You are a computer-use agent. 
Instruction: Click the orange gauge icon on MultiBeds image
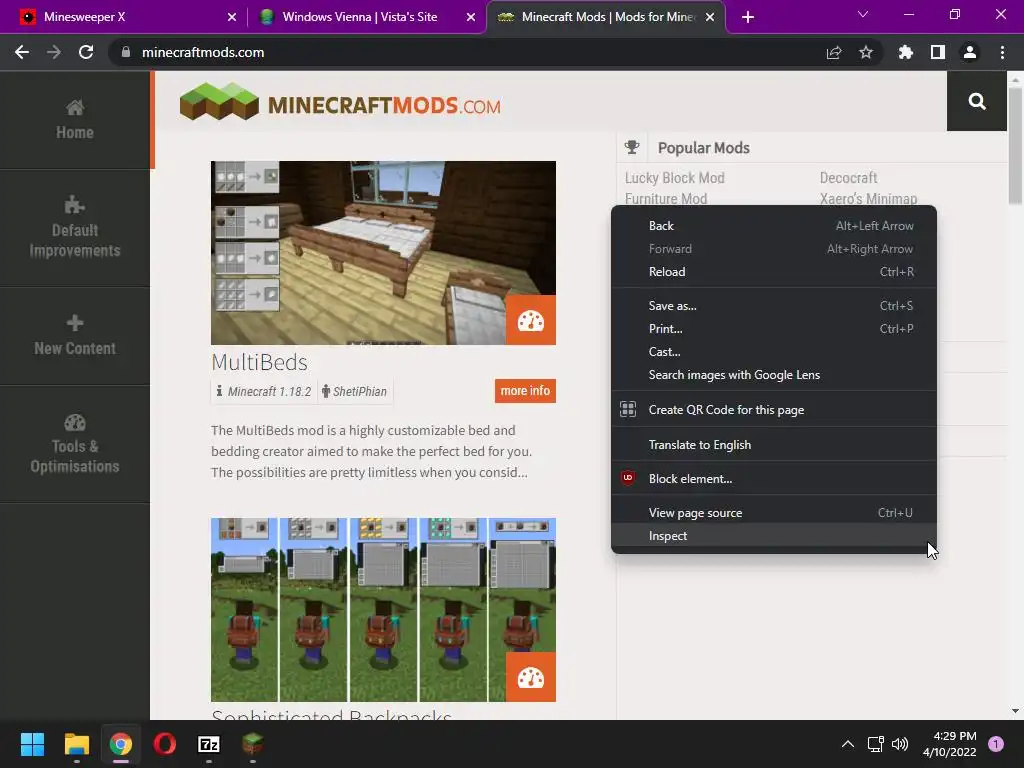click(x=531, y=320)
